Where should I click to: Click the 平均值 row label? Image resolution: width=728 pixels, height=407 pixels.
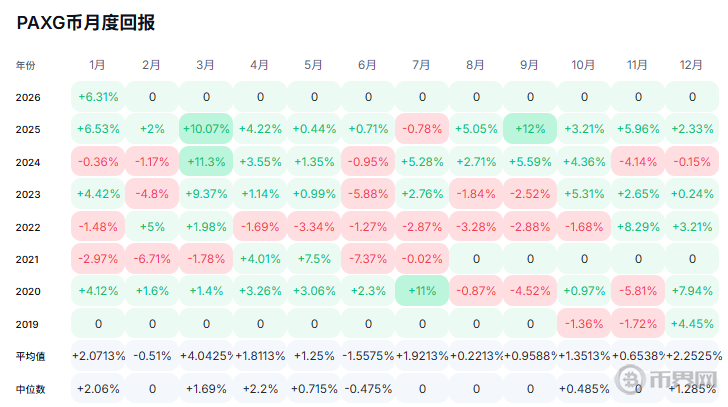click(30, 356)
